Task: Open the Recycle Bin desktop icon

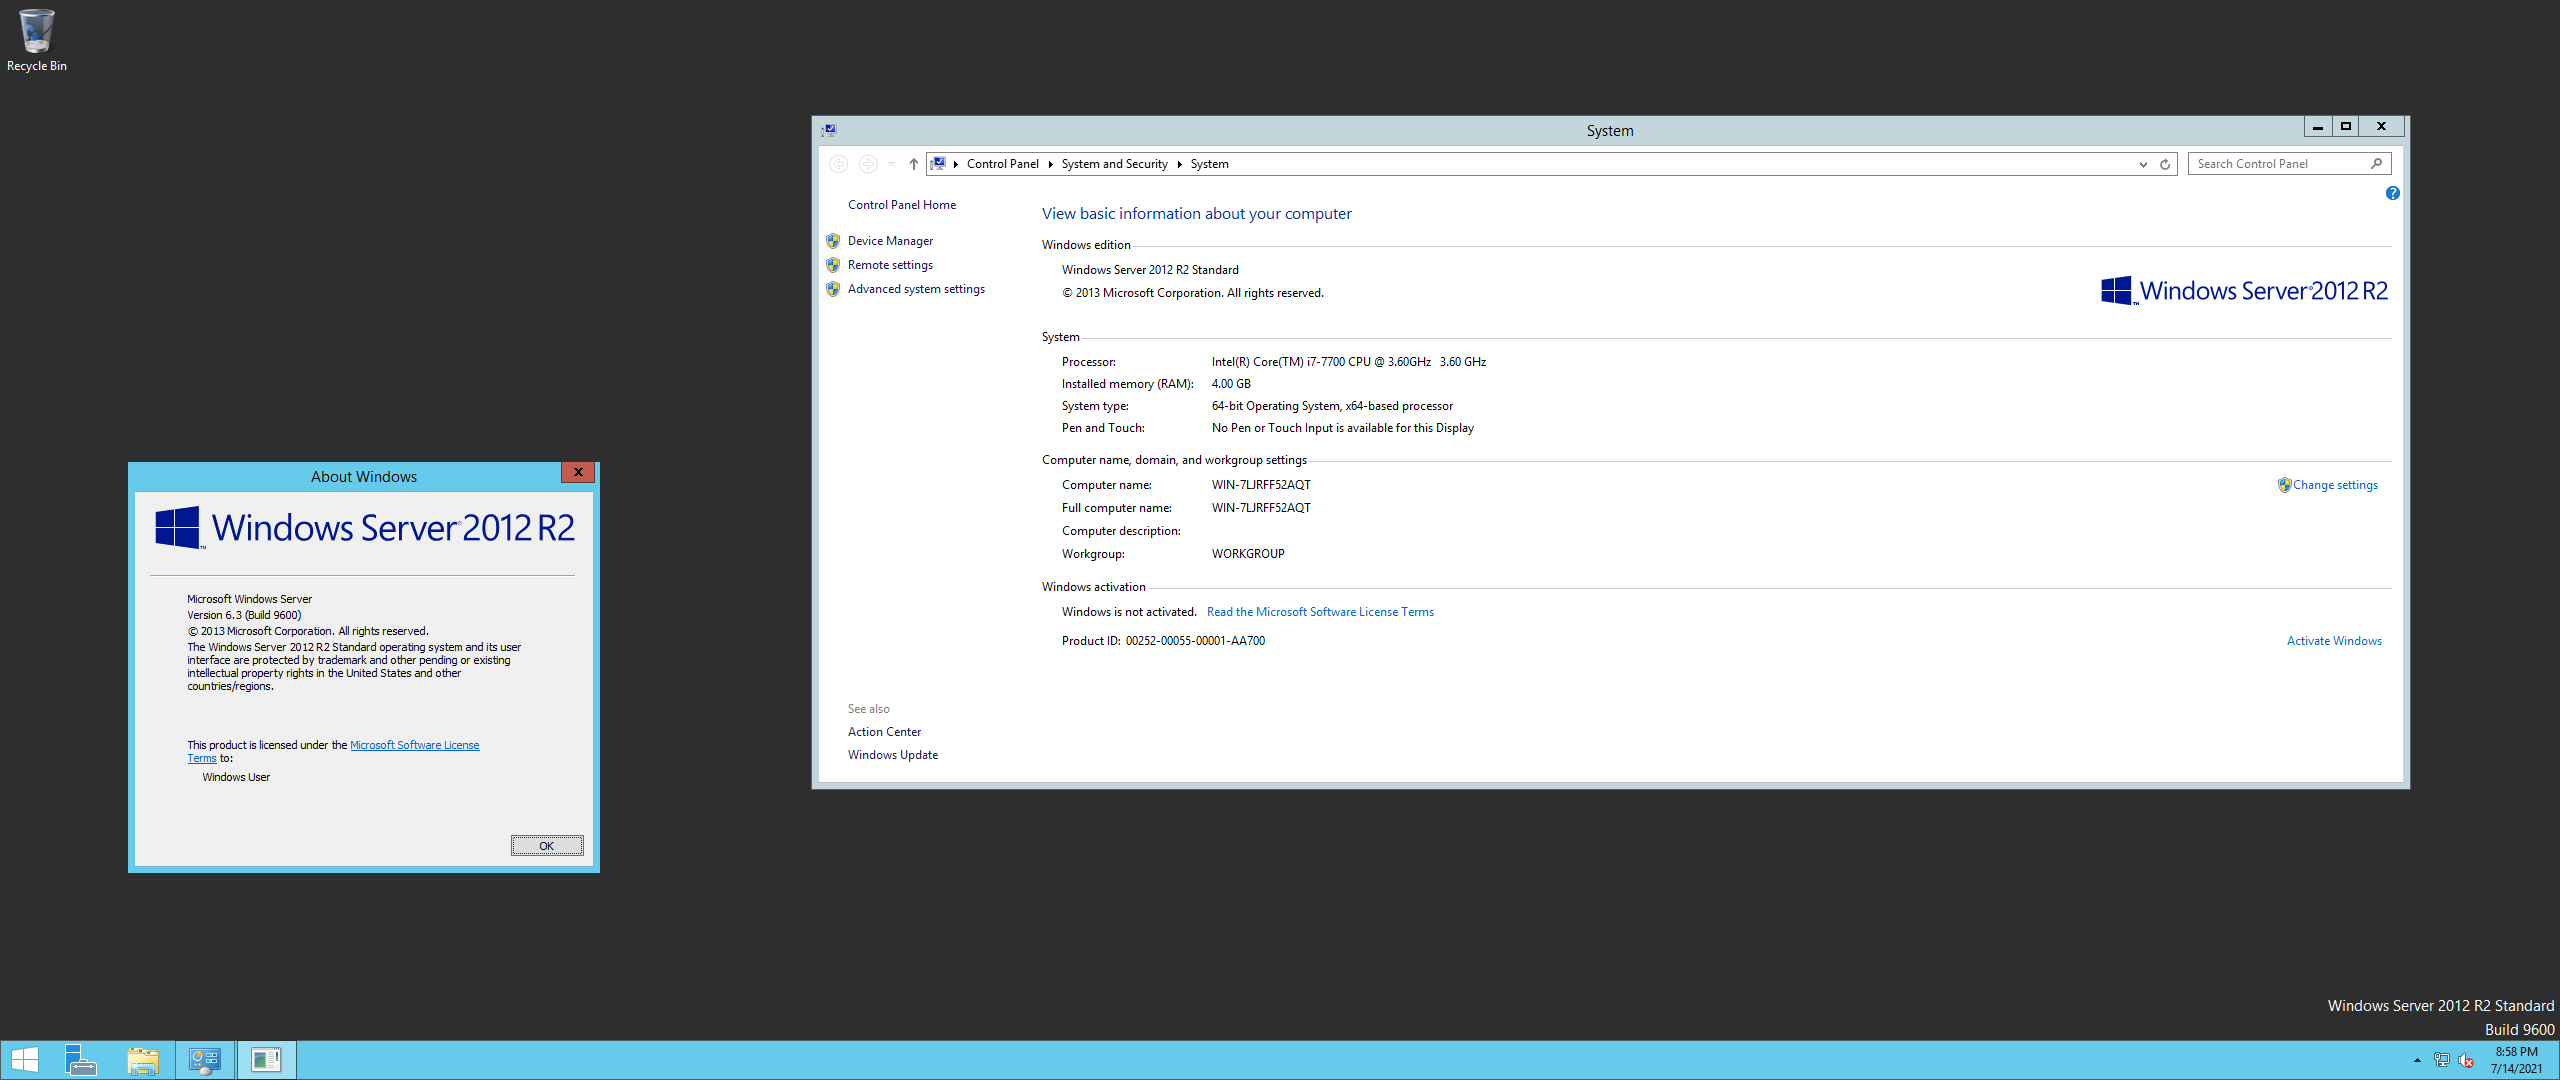Action: (x=37, y=40)
